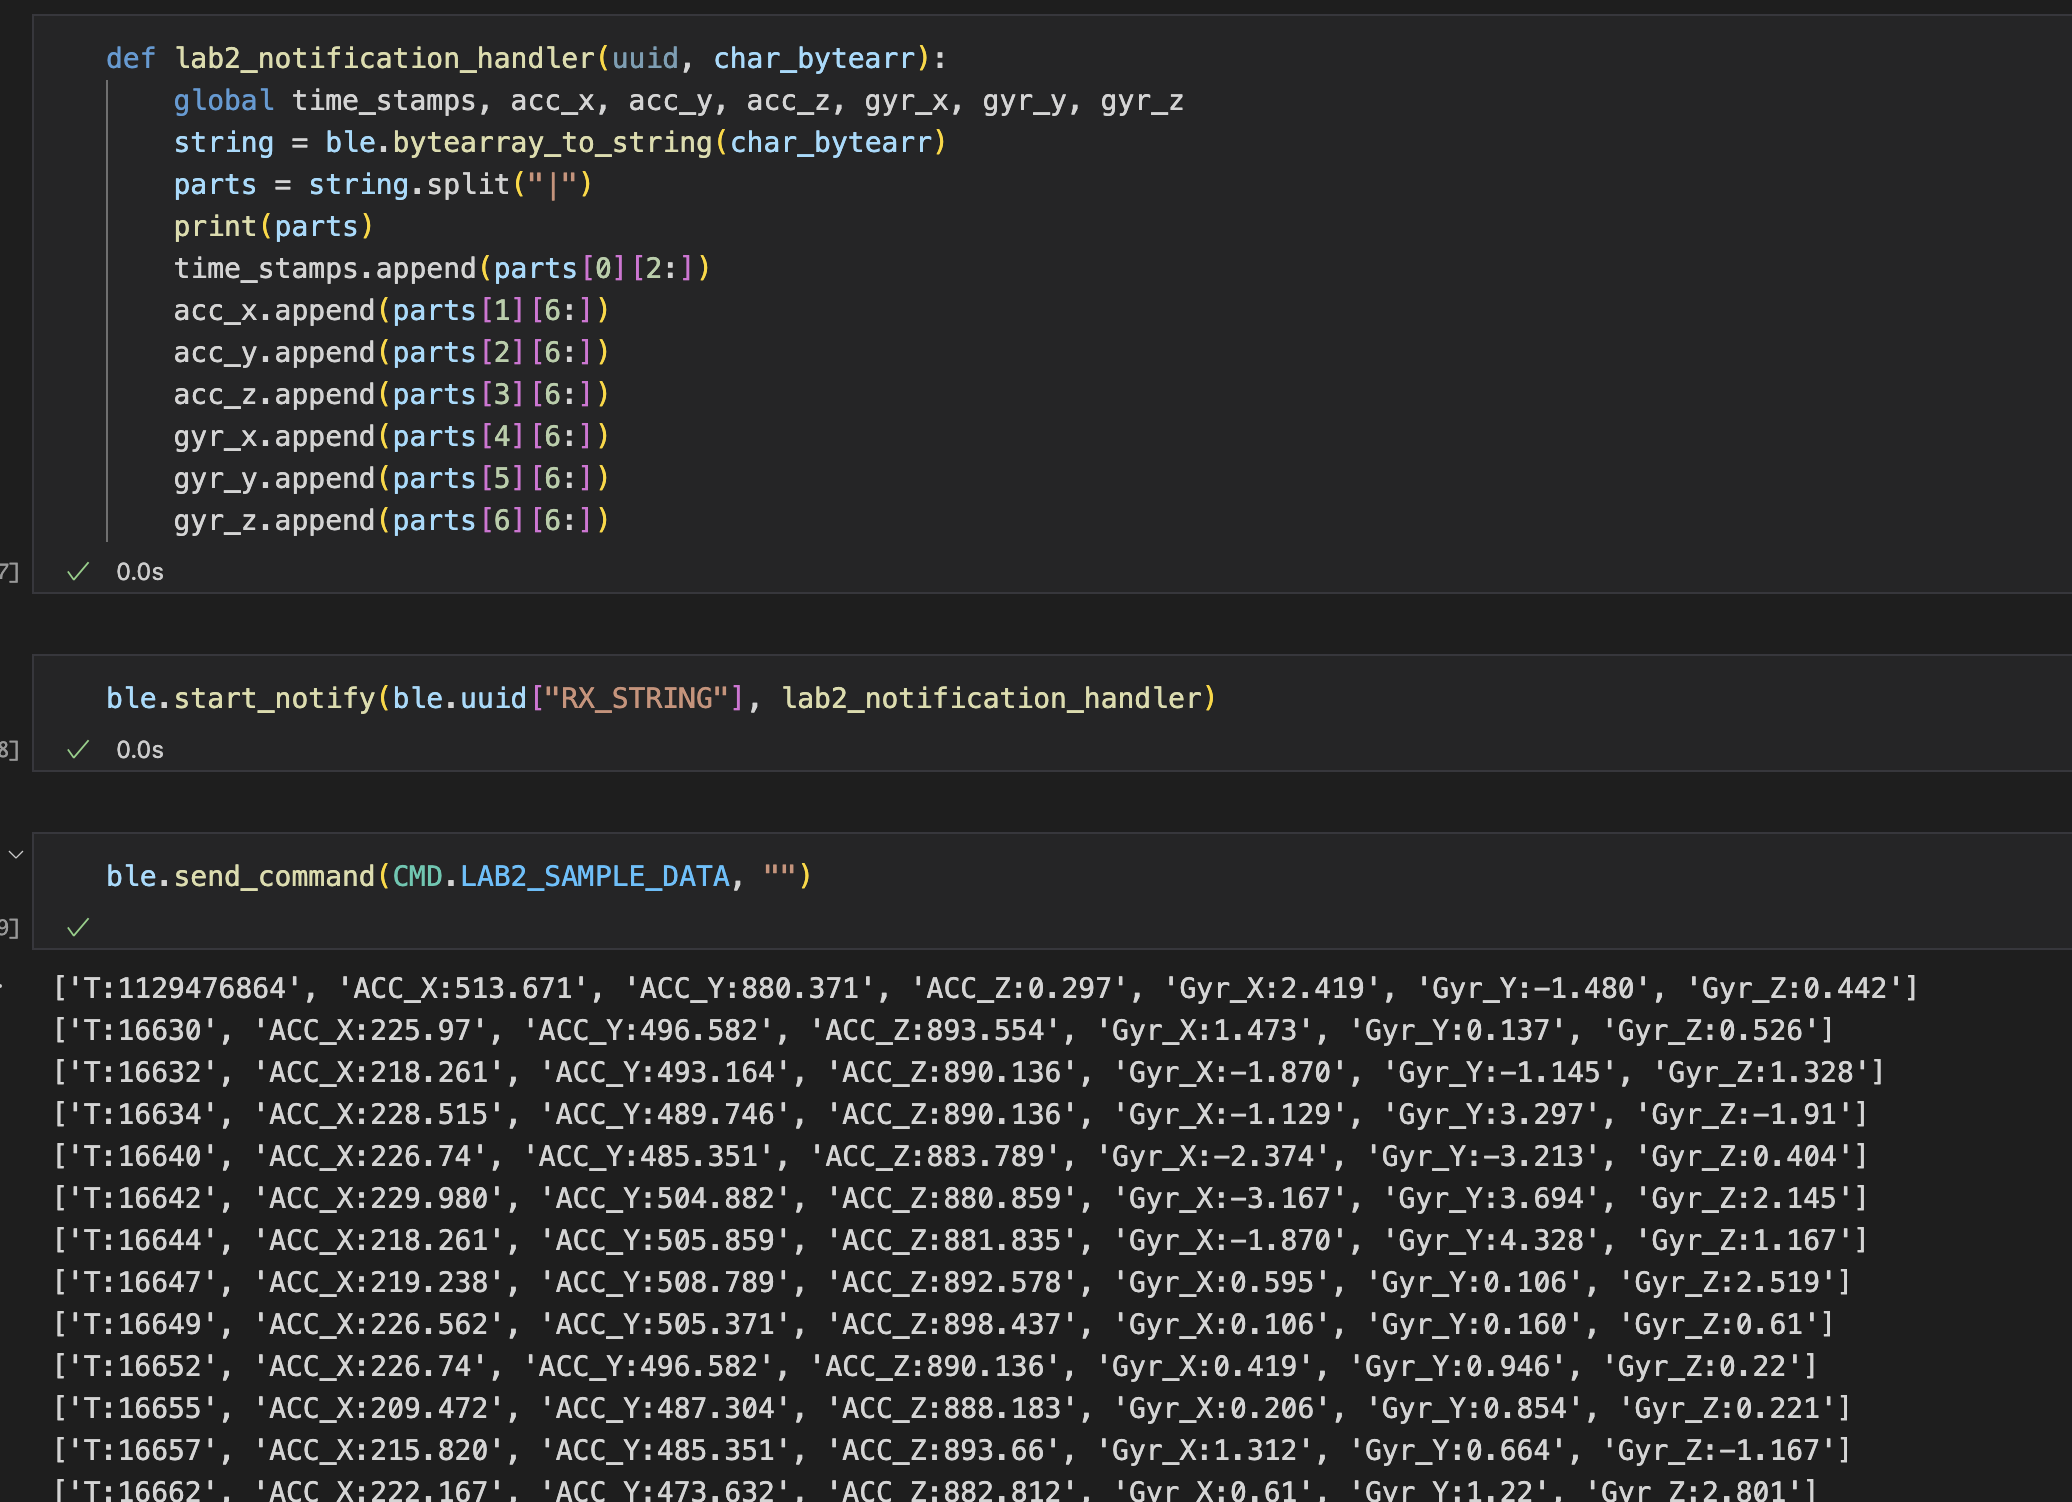Click the gyr_x.append line
2072x1502 pixels.
click(x=391, y=437)
